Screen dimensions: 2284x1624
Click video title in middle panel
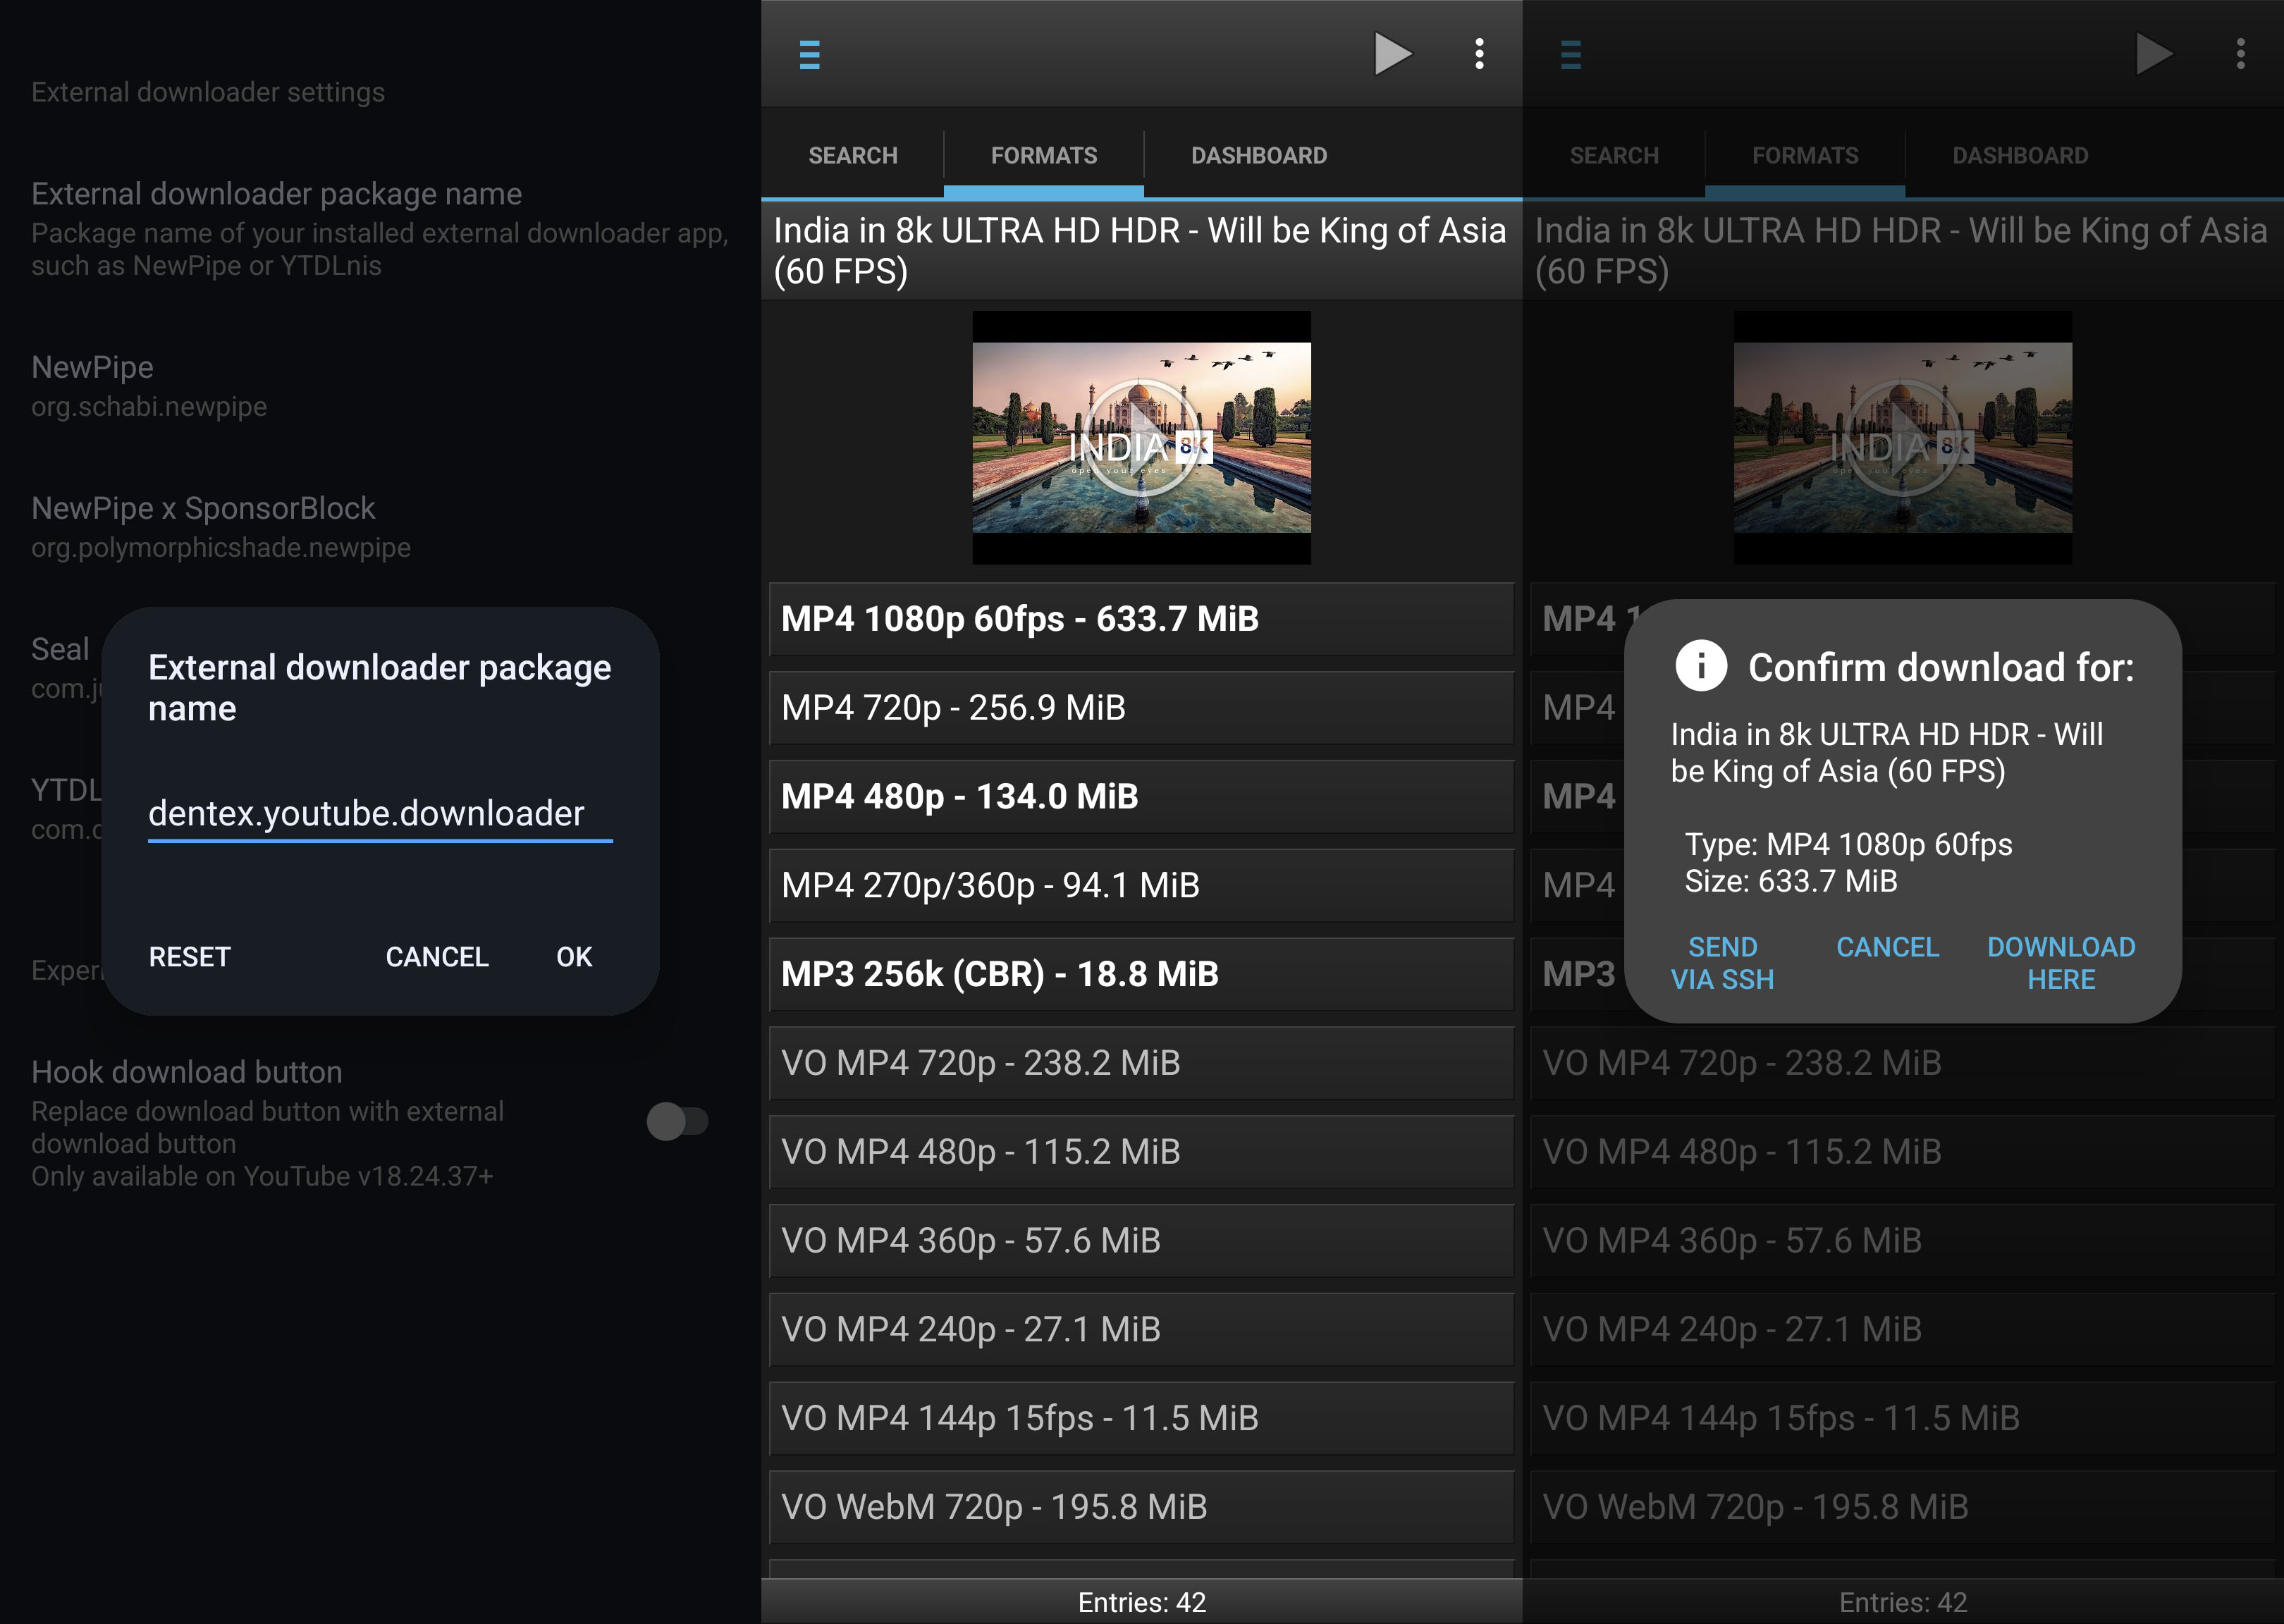tap(1141, 251)
